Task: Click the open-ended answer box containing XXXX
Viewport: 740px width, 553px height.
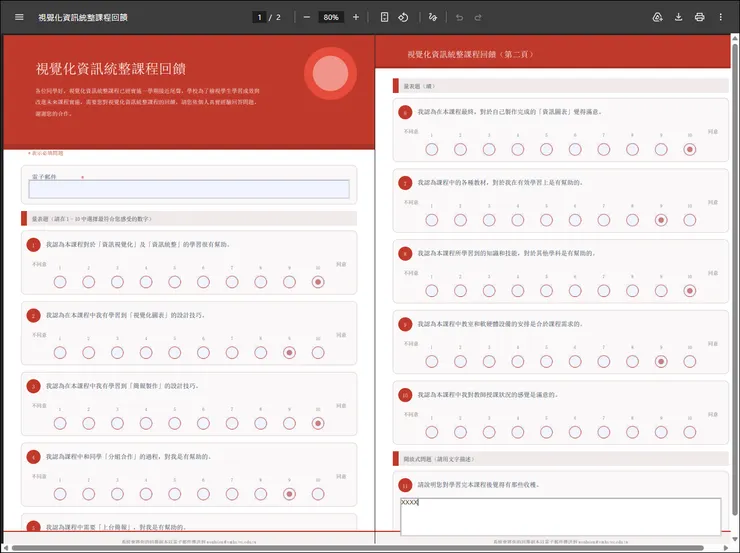Action: tap(561, 517)
